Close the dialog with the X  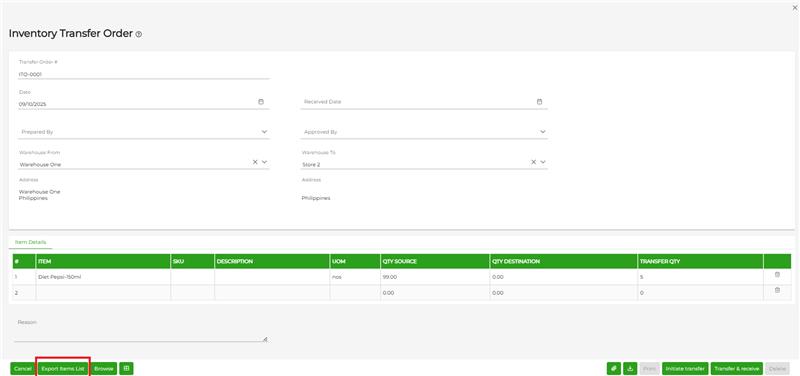(x=794, y=8)
